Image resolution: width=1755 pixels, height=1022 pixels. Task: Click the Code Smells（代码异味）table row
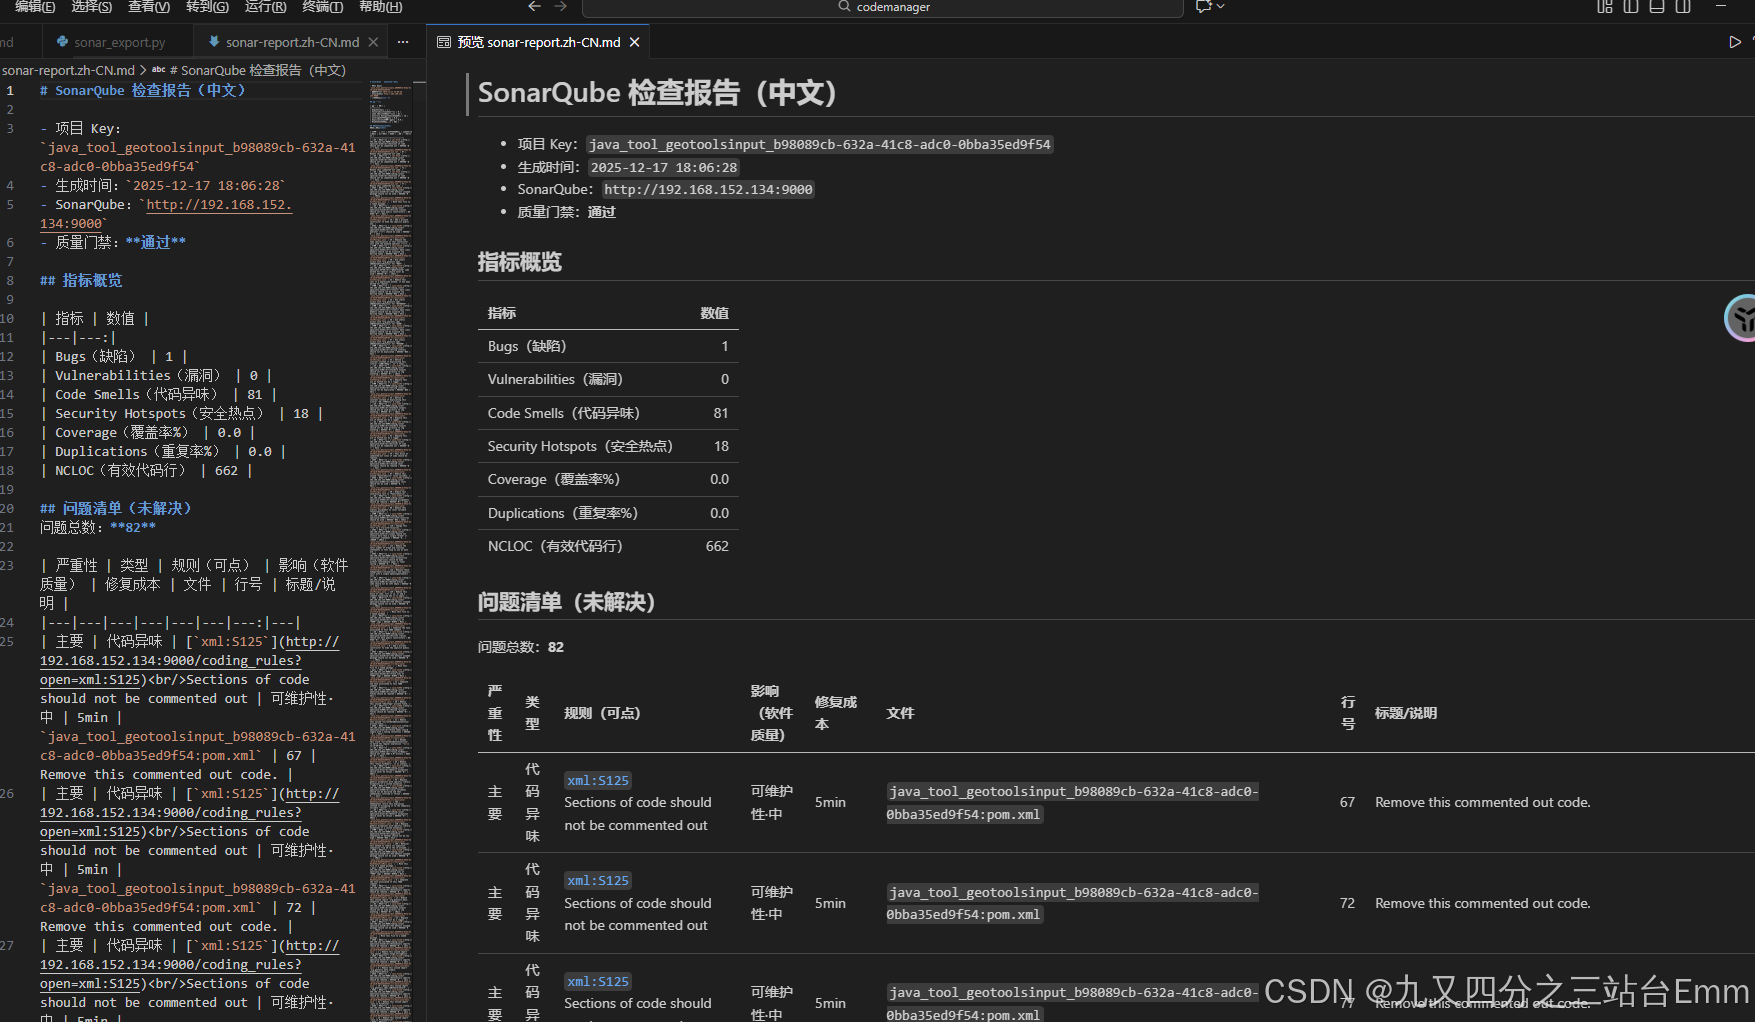(608, 413)
